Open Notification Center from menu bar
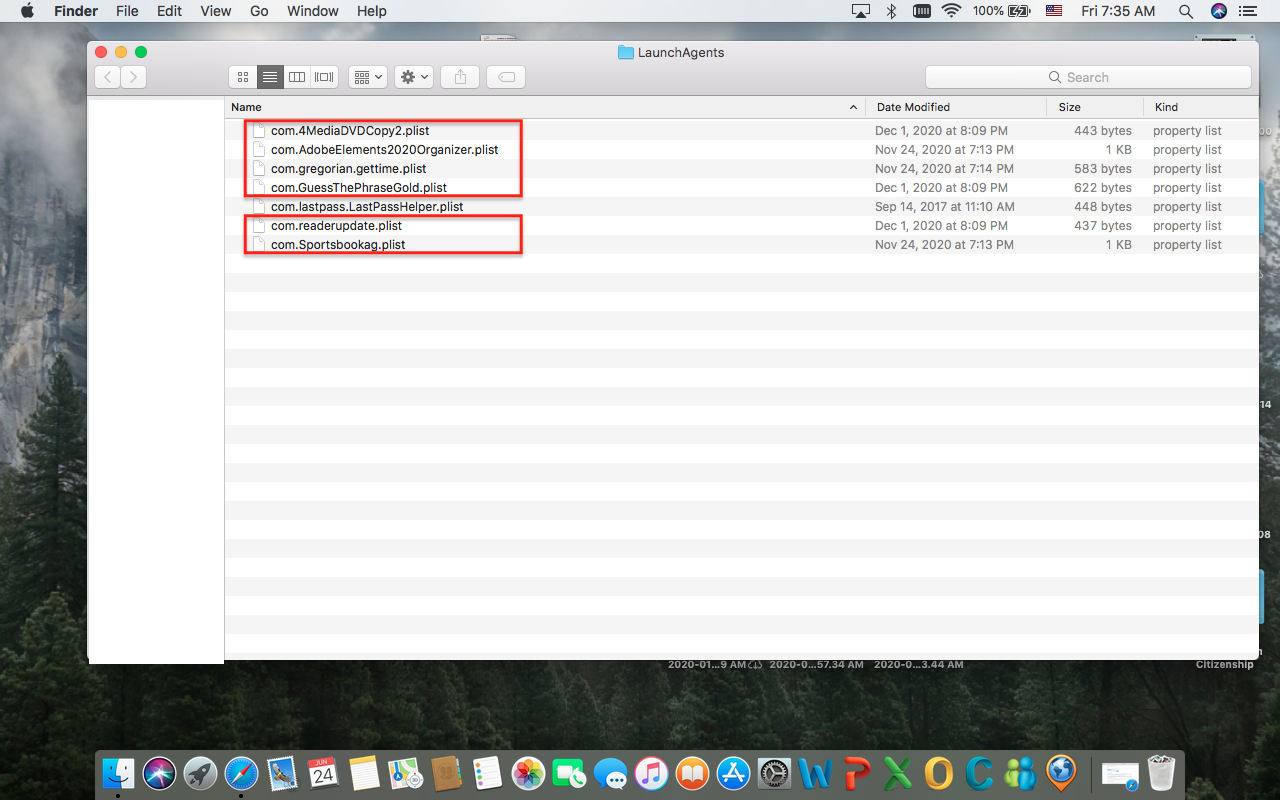This screenshot has height=800, width=1280. [x=1247, y=11]
